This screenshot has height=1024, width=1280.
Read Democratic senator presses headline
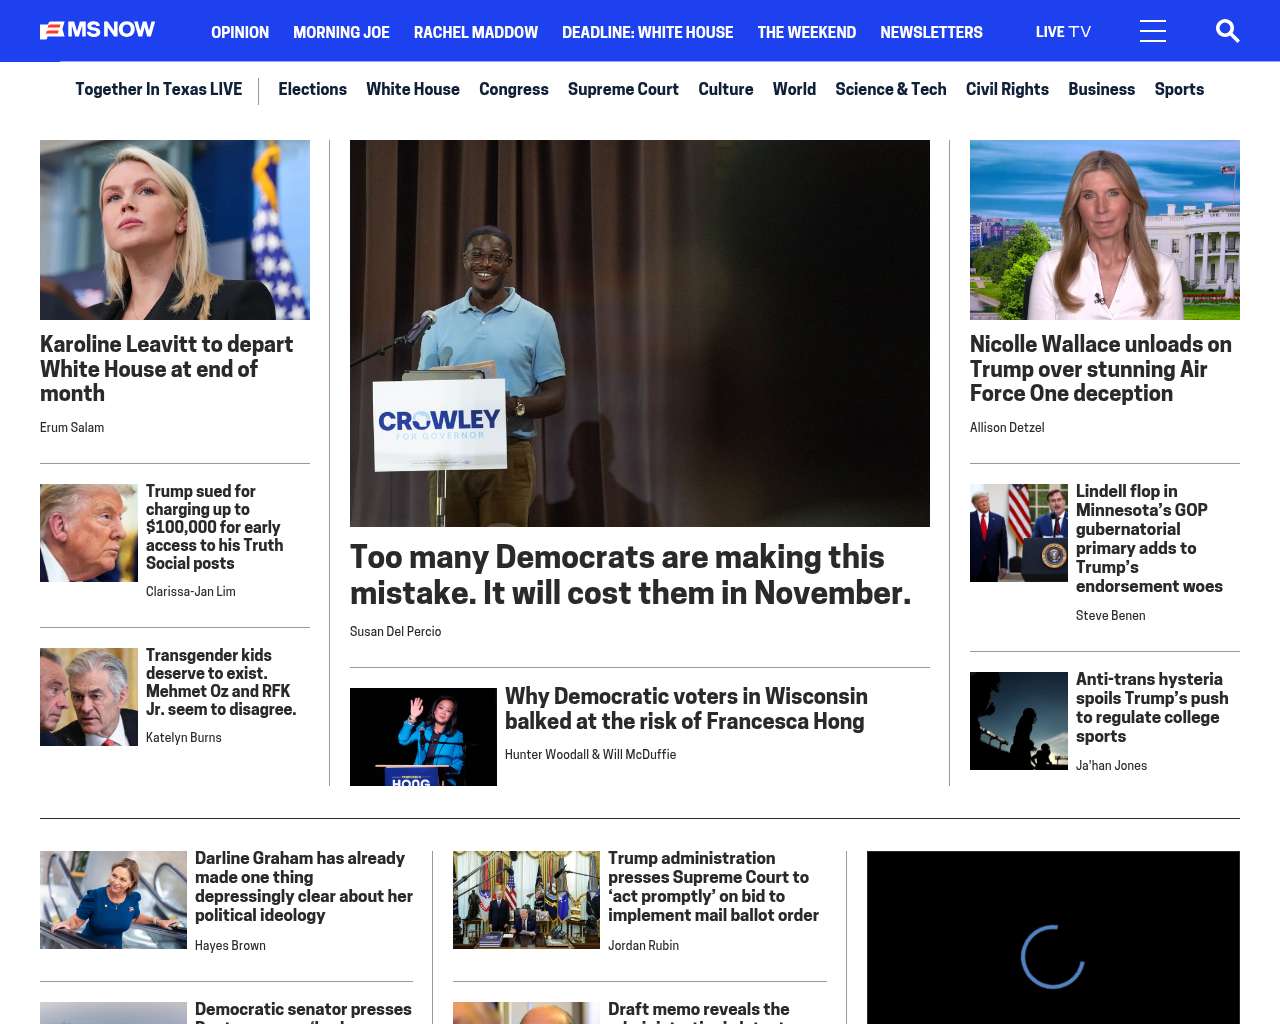303,1011
